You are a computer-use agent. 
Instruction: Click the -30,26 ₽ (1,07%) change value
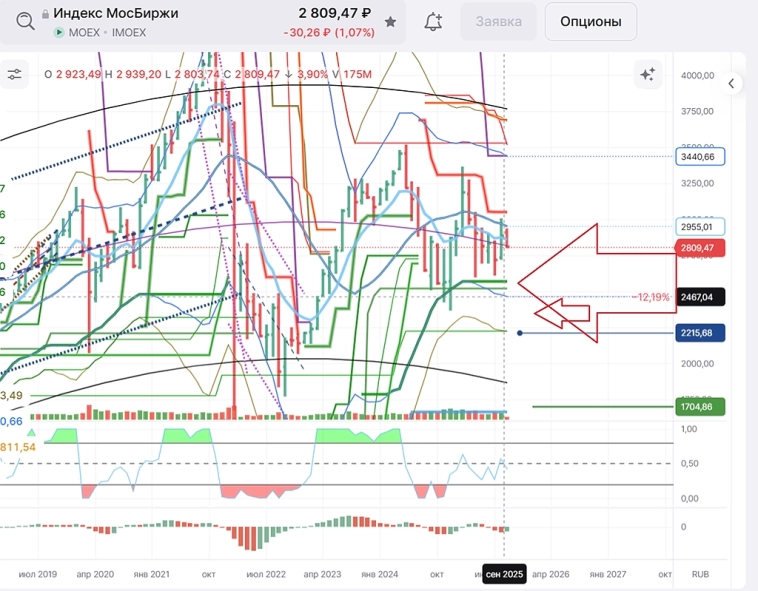click(x=329, y=33)
